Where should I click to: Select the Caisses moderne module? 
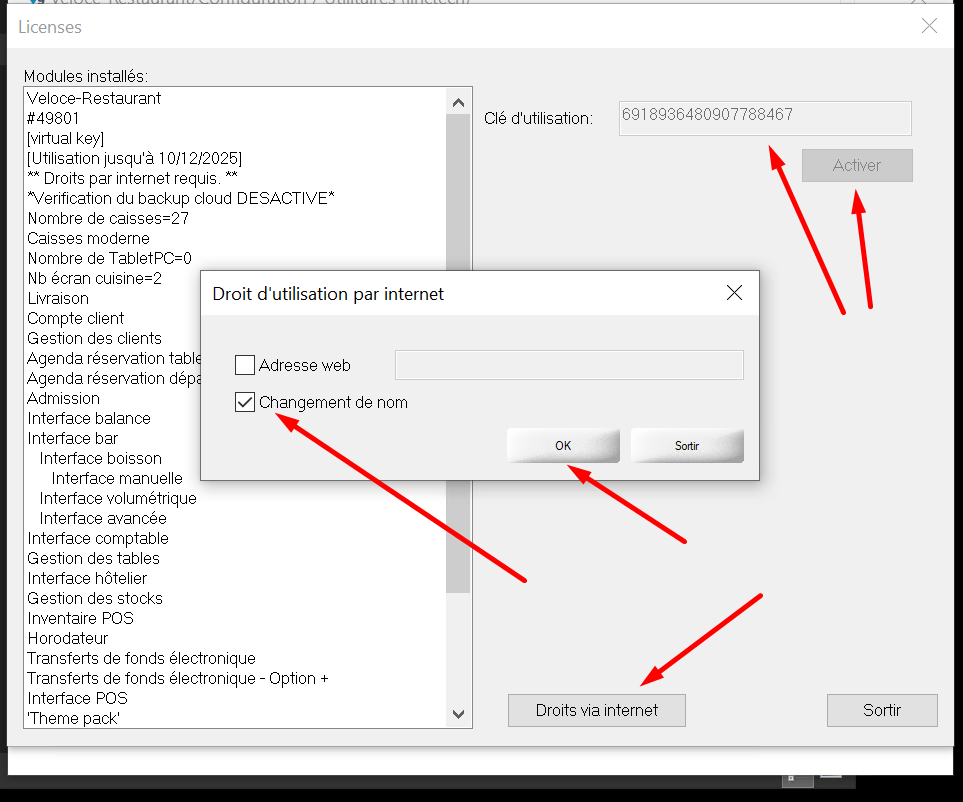tap(88, 238)
